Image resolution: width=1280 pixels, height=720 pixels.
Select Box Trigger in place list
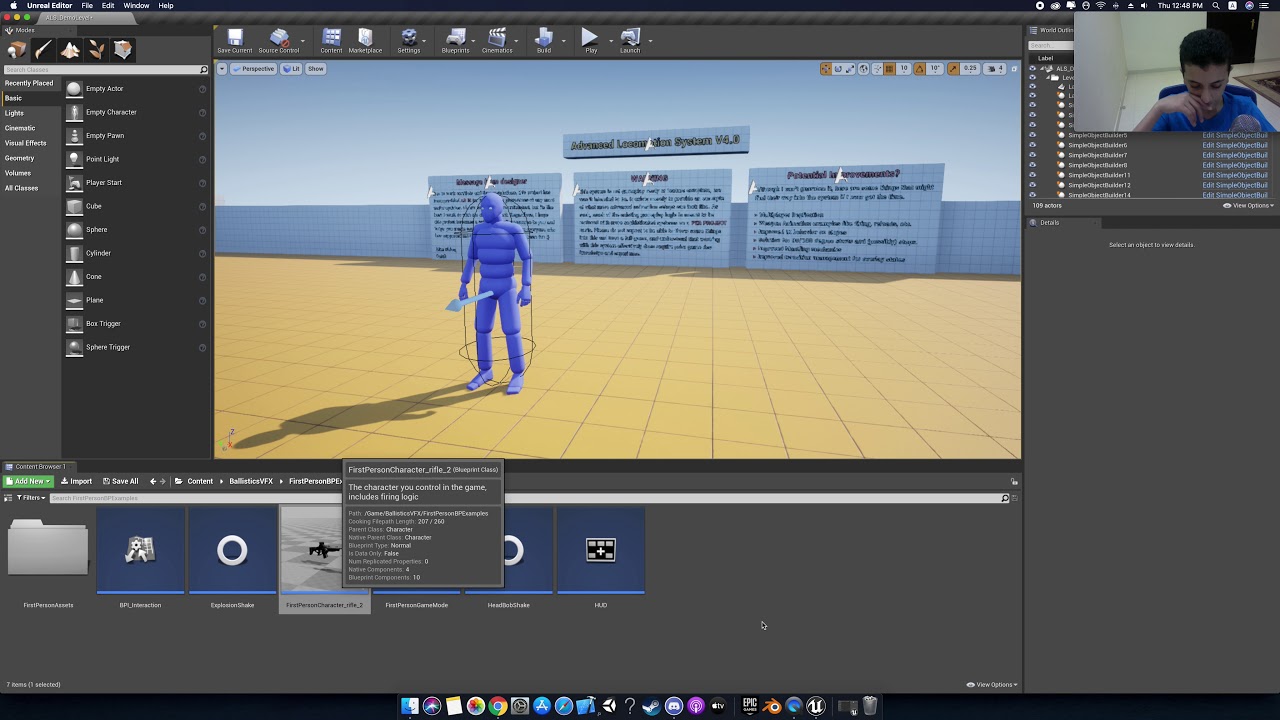136,324
